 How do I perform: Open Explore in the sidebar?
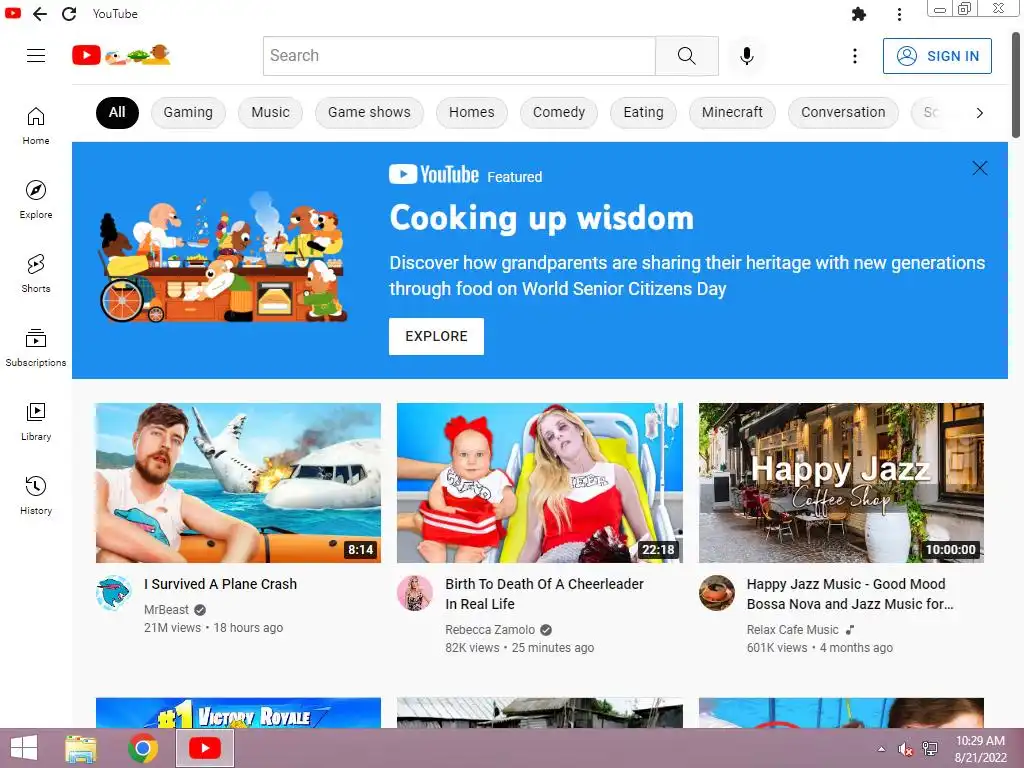coord(36,200)
